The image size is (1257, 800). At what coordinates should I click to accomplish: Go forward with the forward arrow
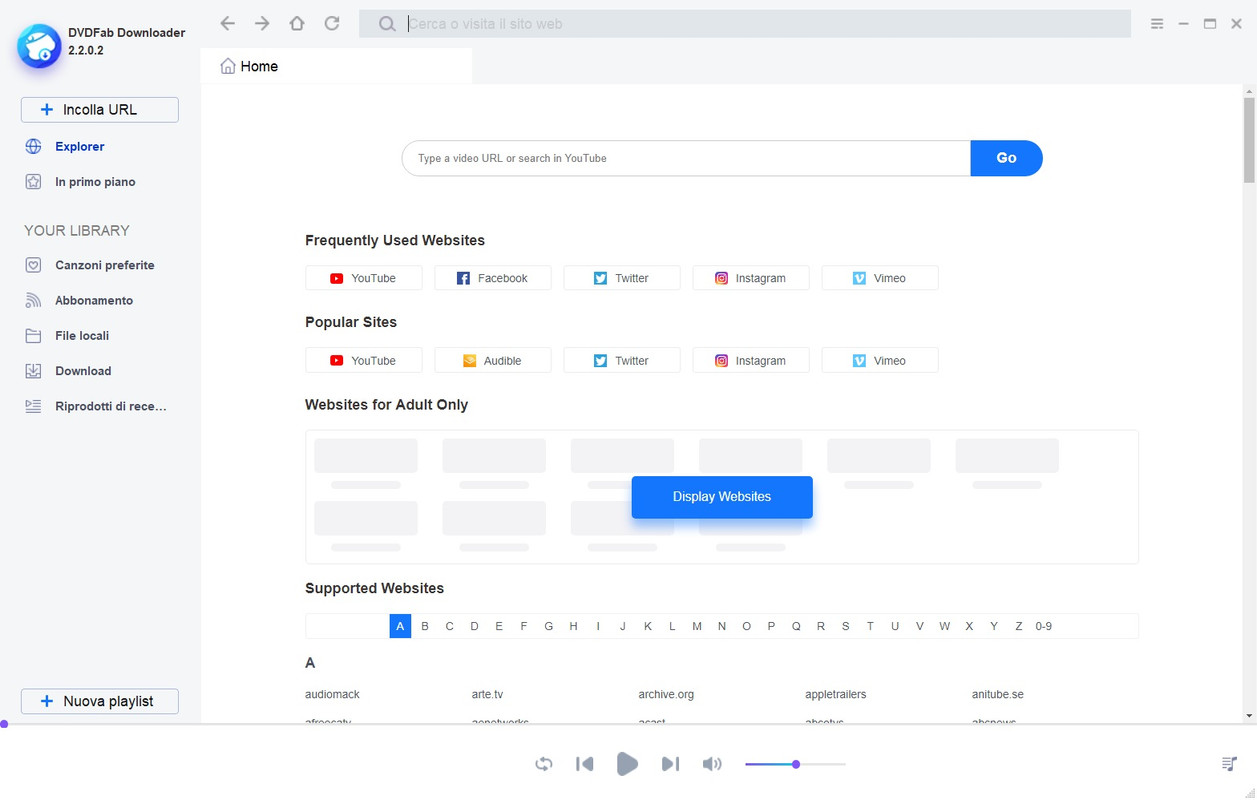click(262, 23)
